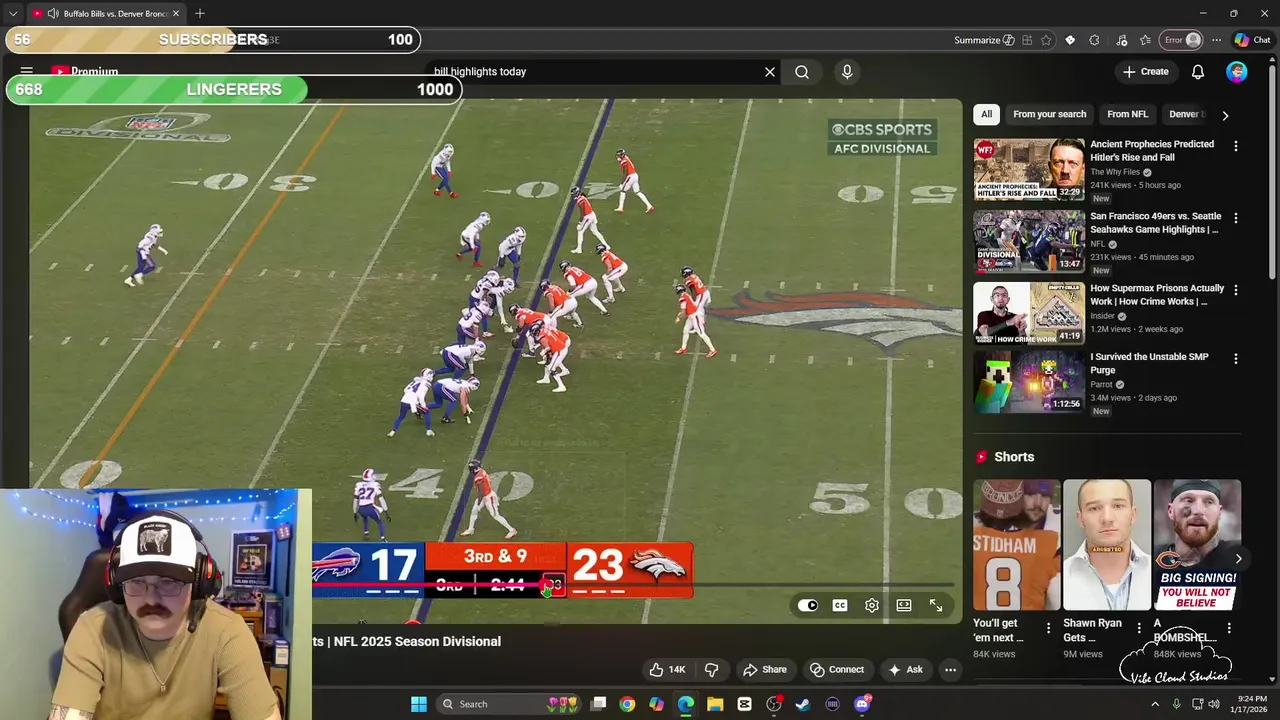Click the YouTube search magnifier button
Screen dimensions: 1280x720
pyautogui.click(x=802, y=72)
